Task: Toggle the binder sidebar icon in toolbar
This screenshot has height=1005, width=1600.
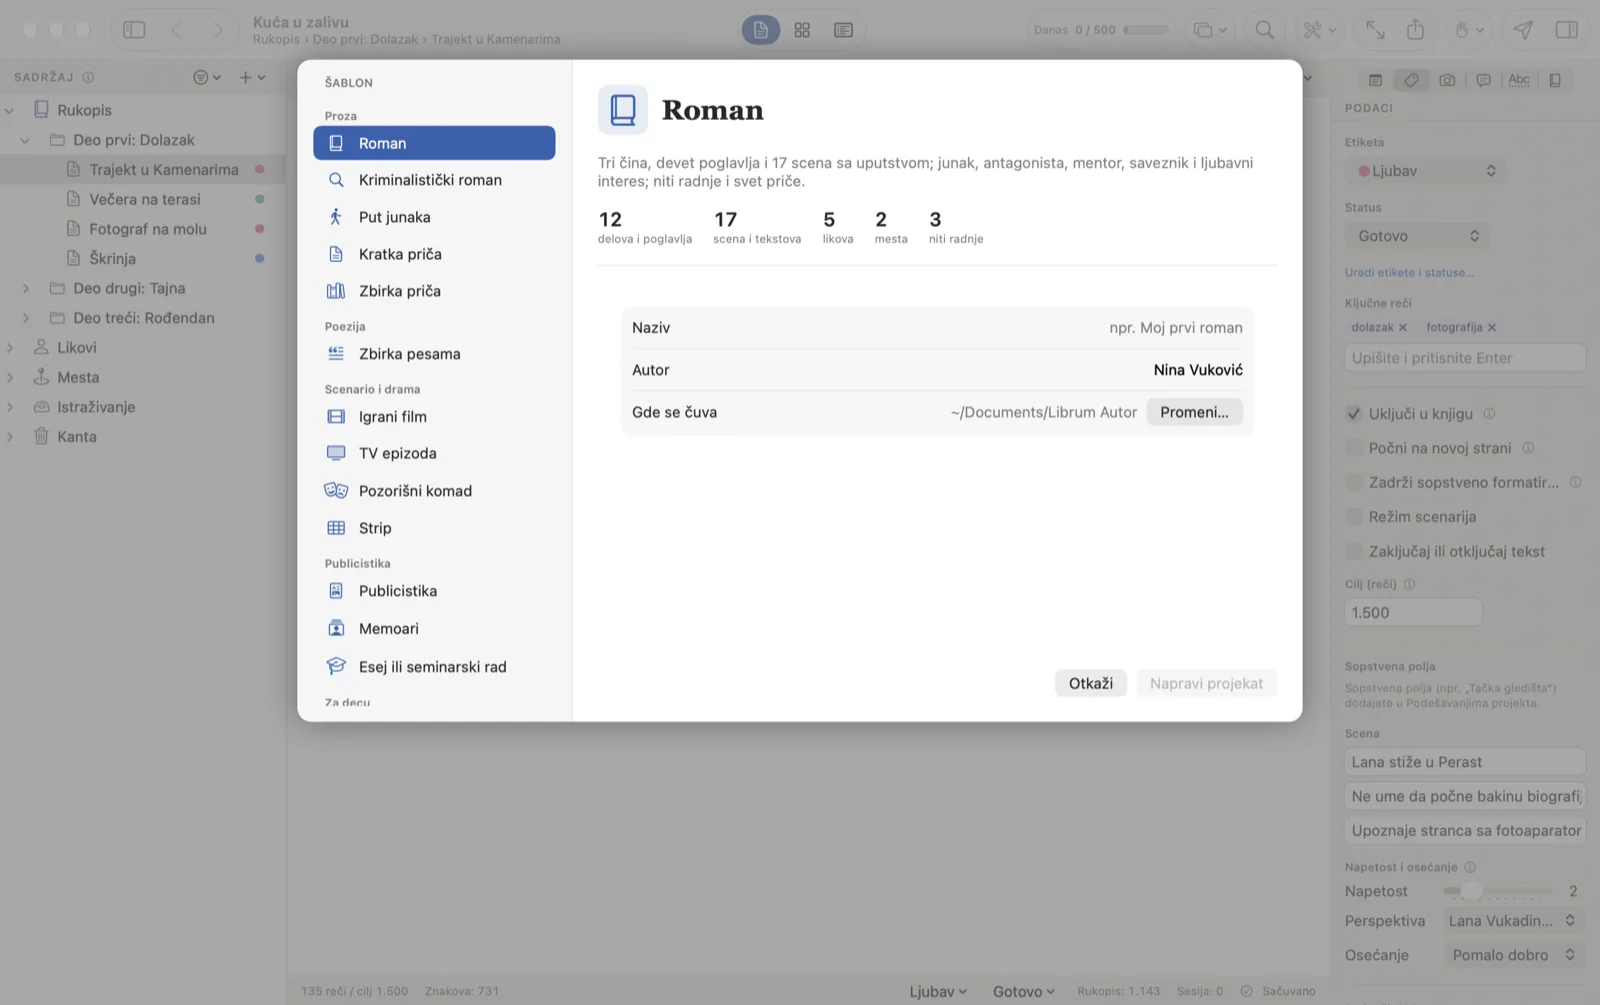Action: 134,30
